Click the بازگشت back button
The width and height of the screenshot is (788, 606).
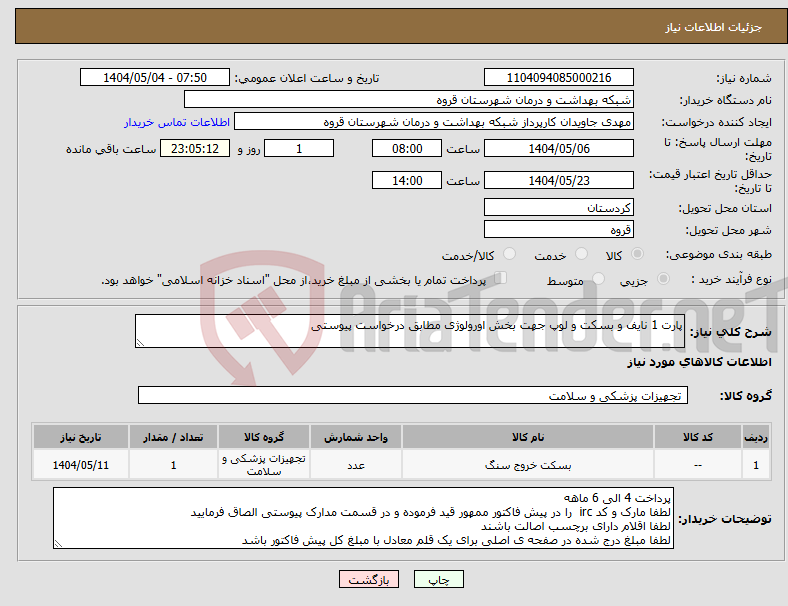tap(369, 579)
